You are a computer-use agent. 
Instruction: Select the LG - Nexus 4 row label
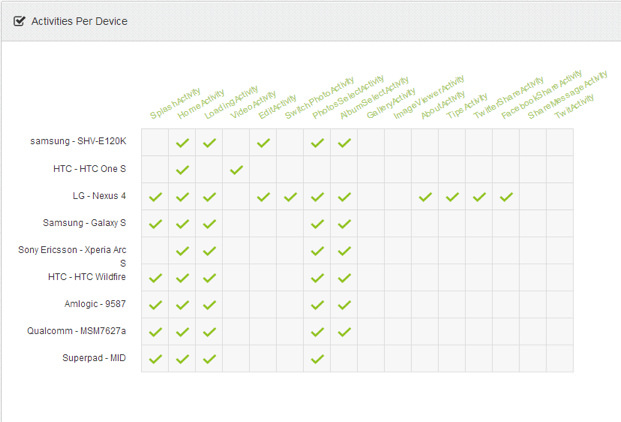(x=98, y=197)
